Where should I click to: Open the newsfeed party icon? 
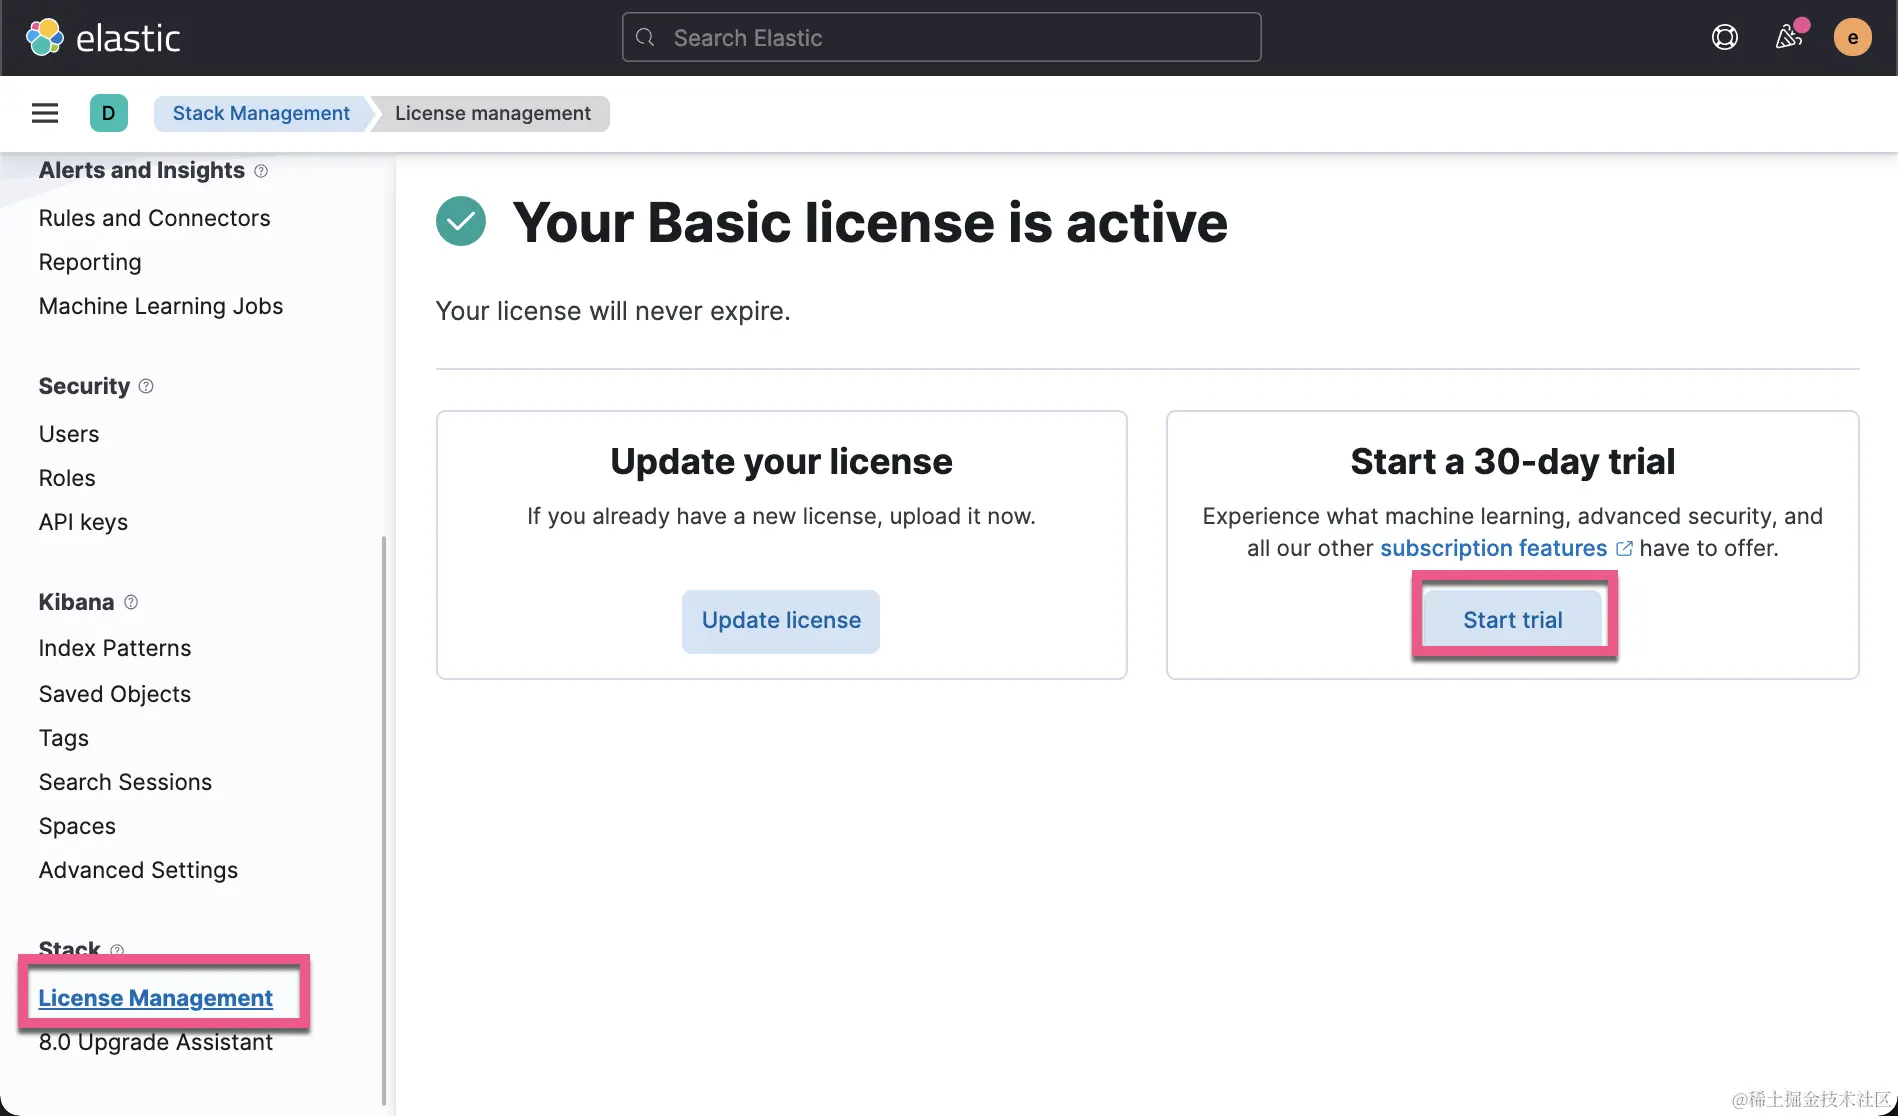point(1789,38)
